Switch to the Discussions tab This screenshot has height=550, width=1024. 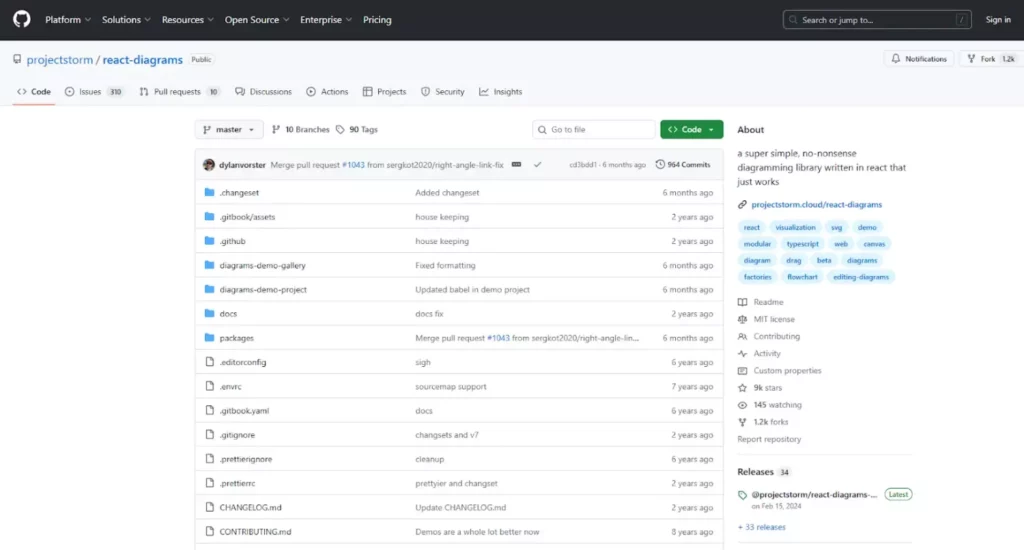pyautogui.click(x=264, y=91)
